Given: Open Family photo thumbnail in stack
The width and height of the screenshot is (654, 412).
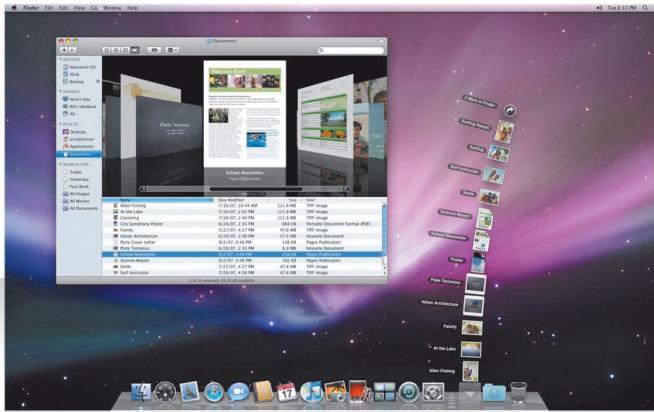Looking at the screenshot, I should pos(472,328).
